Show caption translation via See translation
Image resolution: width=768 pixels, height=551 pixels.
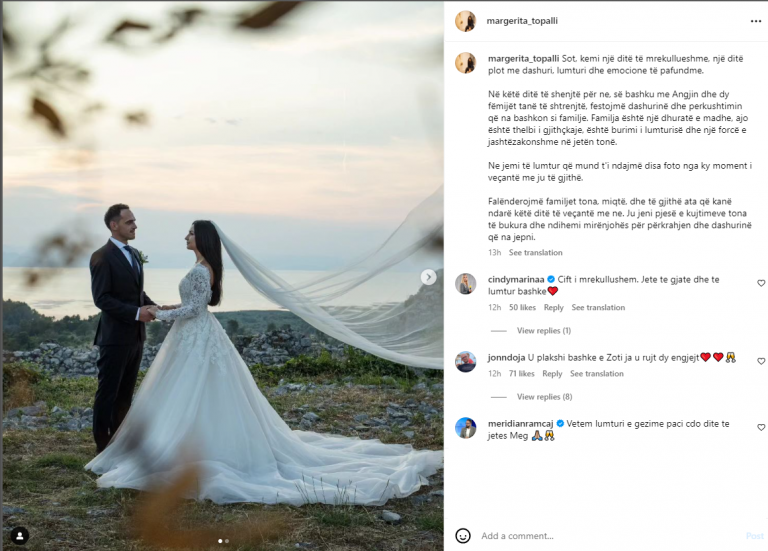pos(535,253)
